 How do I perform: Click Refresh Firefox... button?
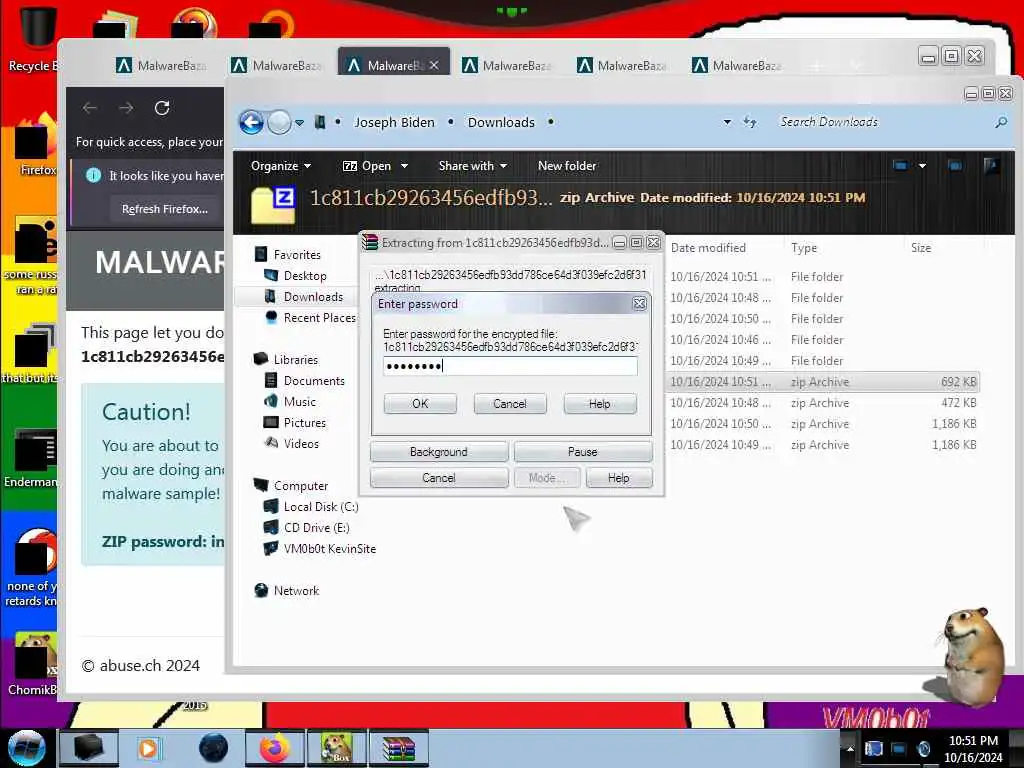(165, 209)
